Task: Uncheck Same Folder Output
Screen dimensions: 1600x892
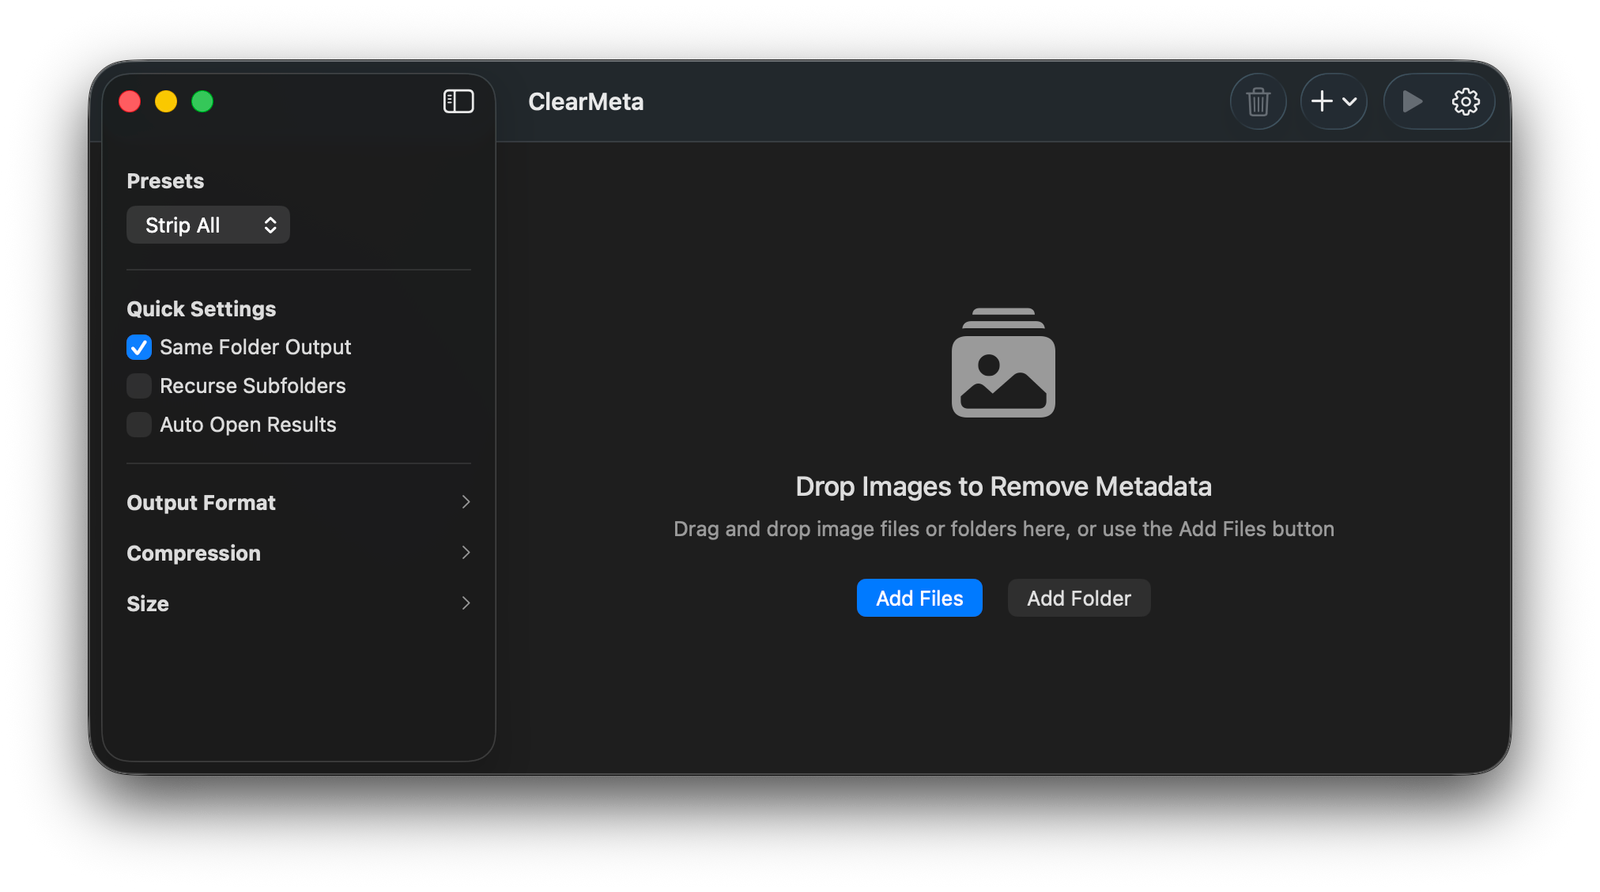Action: 139,347
